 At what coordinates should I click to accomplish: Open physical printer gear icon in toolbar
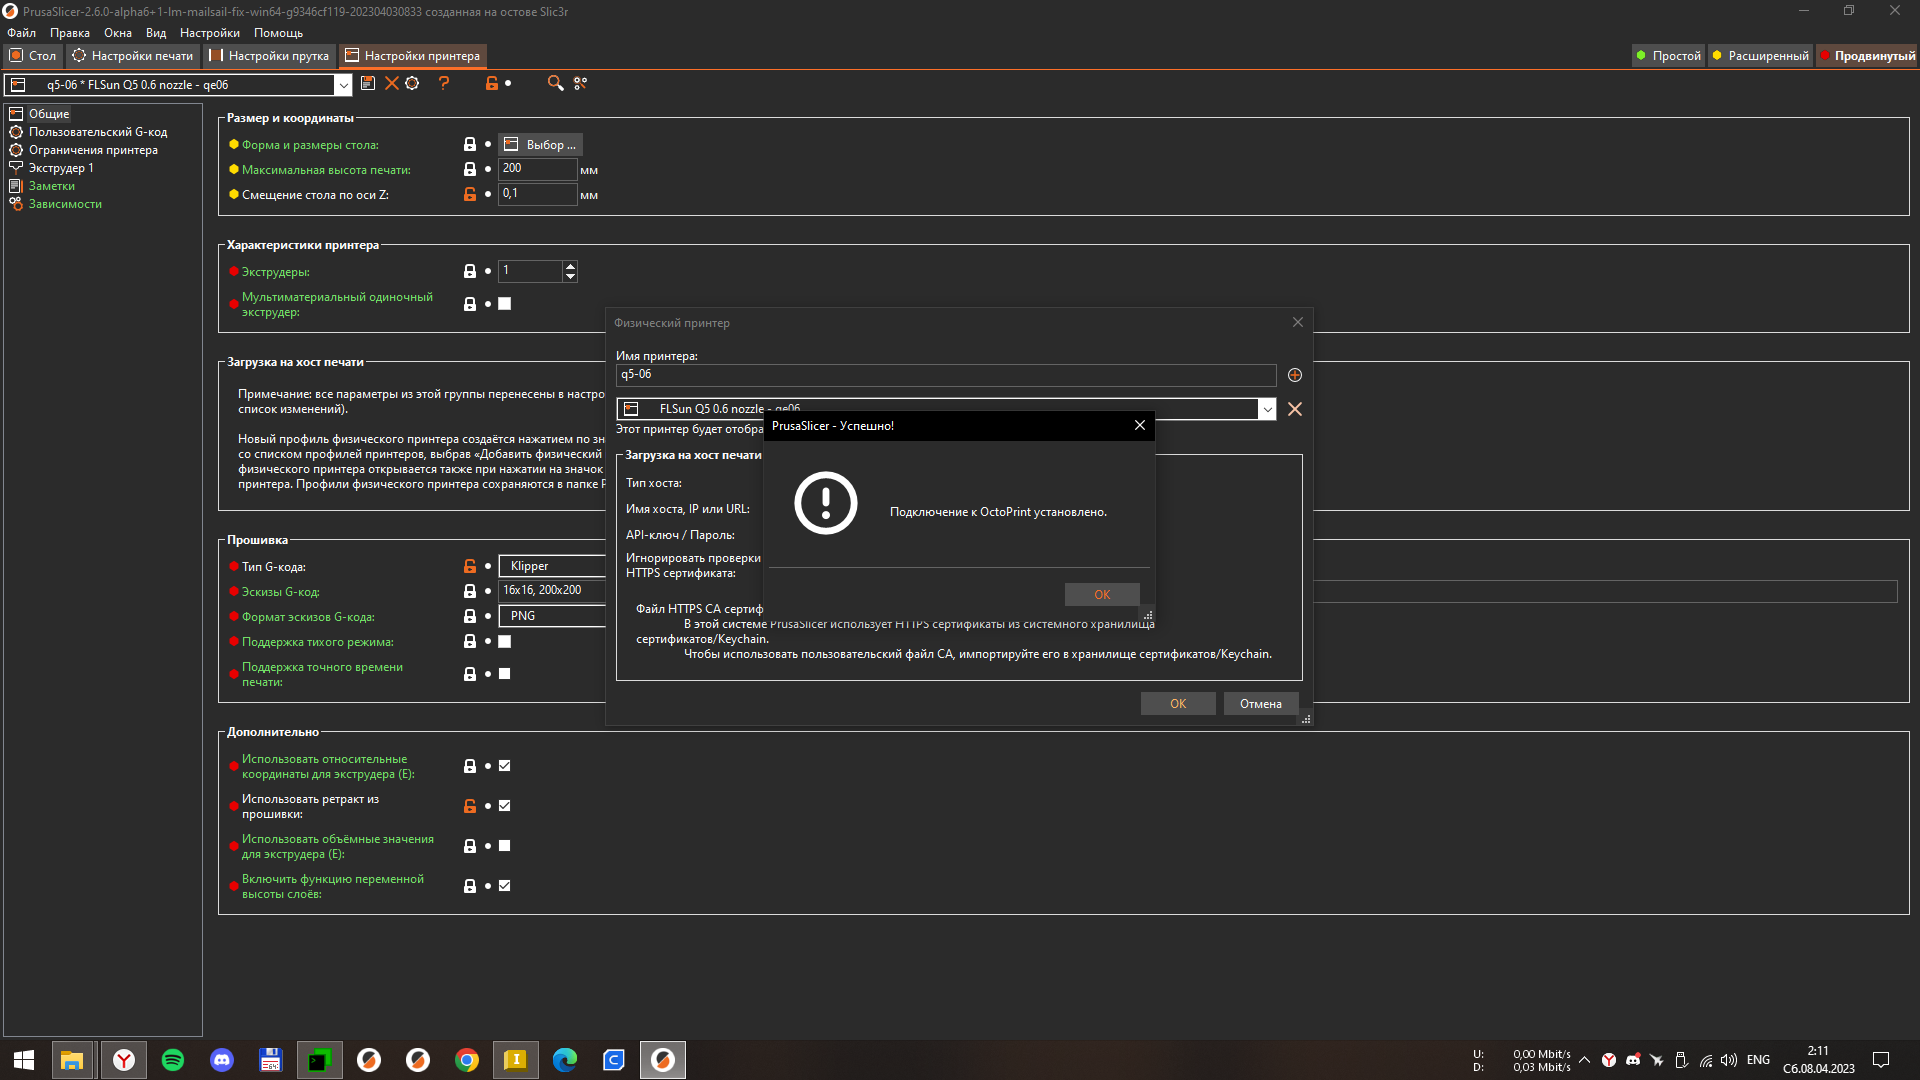(412, 84)
